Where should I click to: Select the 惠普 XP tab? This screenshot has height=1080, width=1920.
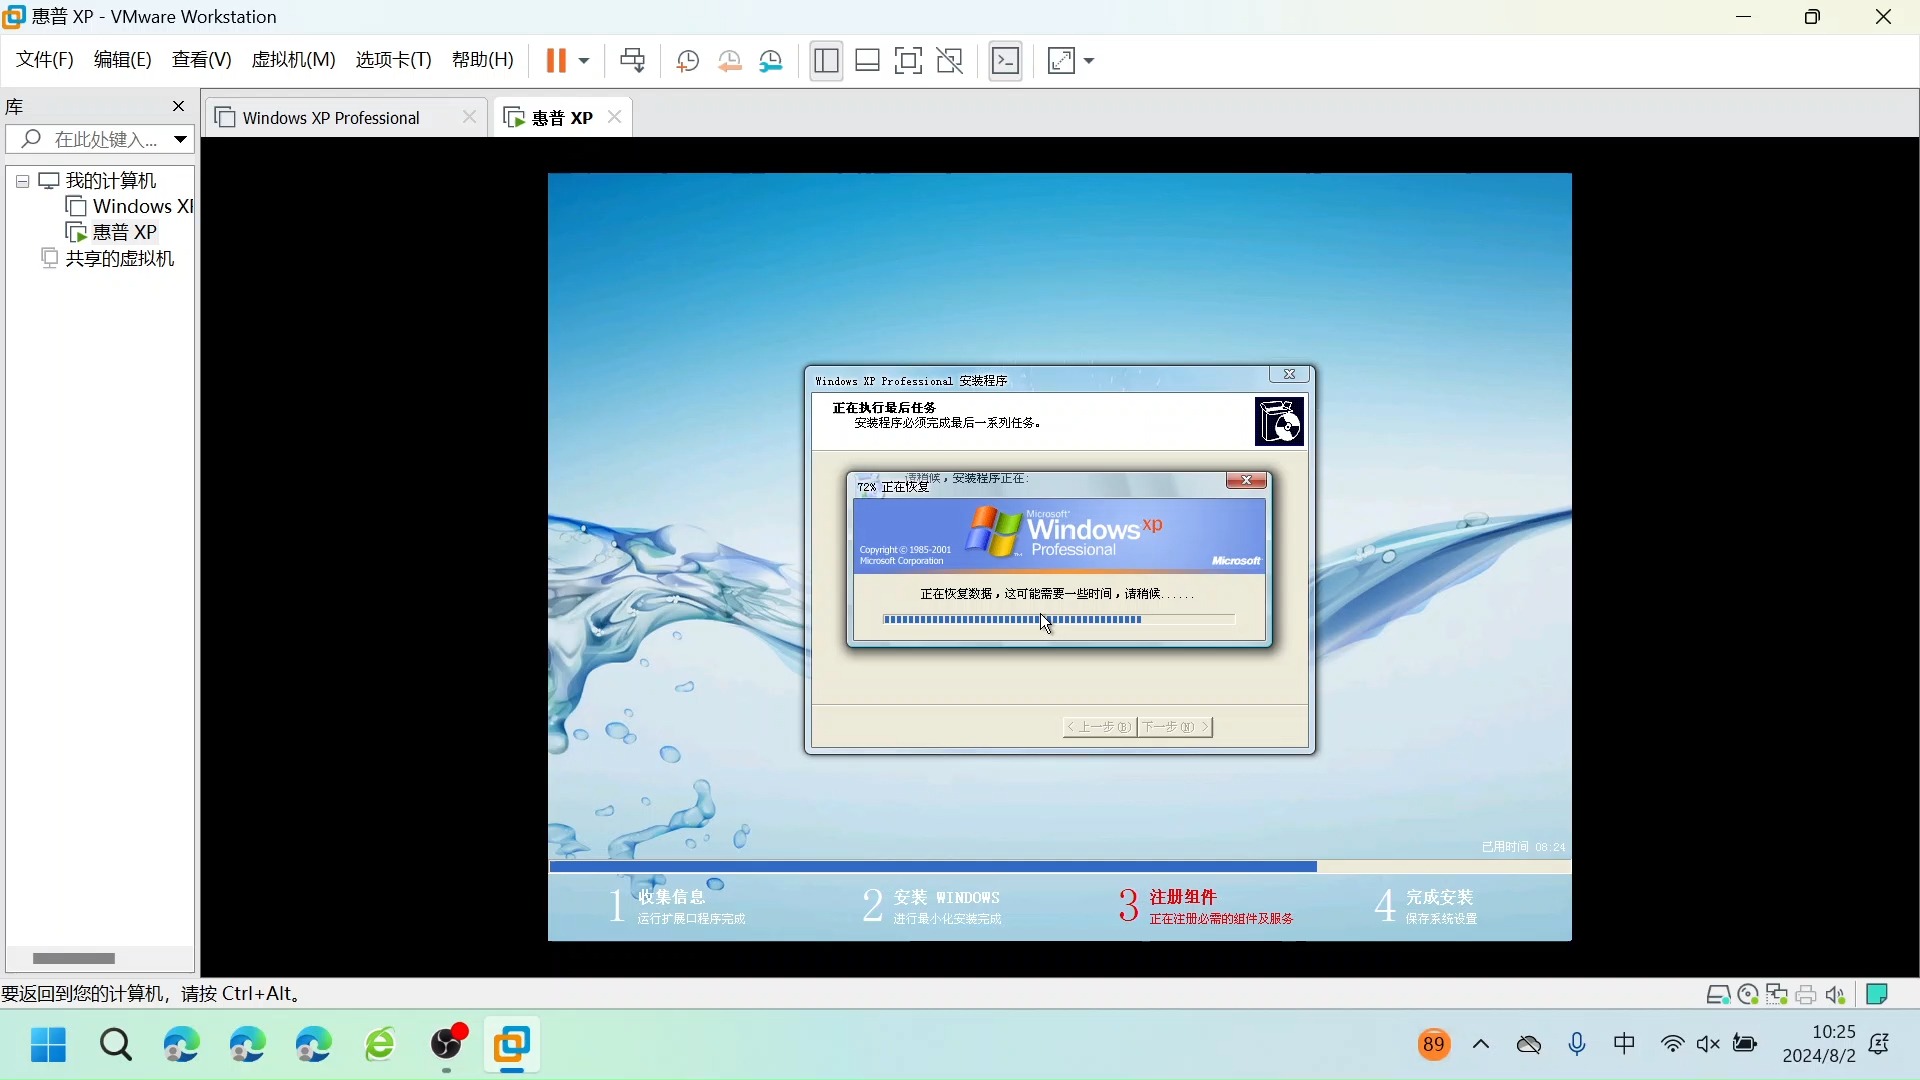pyautogui.click(x=562, y=118)
